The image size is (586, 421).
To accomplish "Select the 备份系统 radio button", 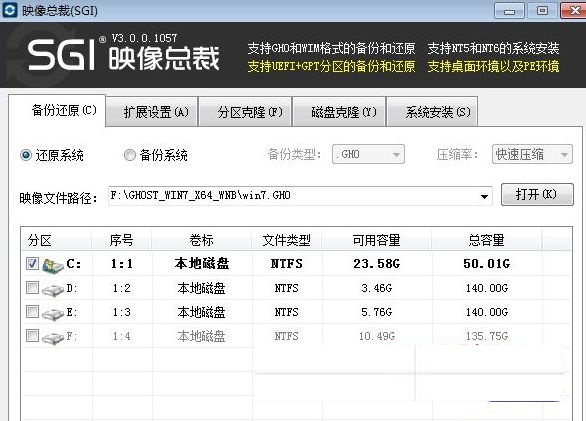I will (x=130, y=155).
